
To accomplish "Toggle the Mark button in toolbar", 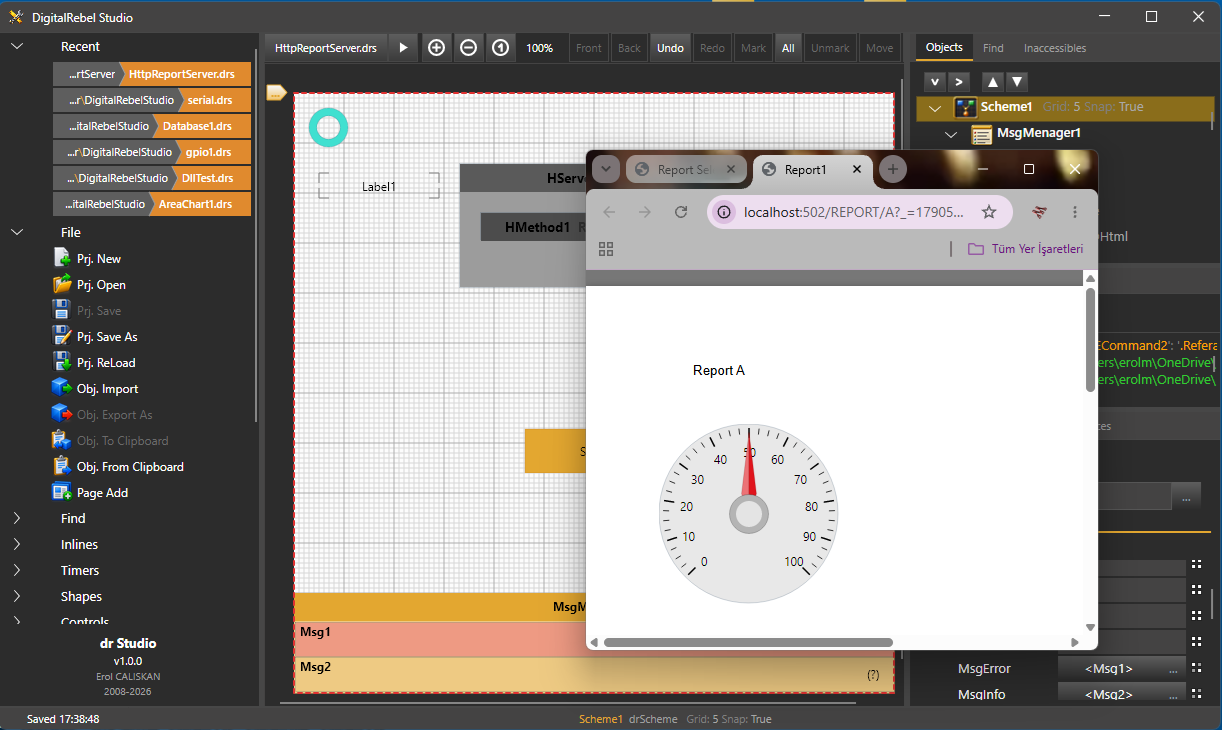I will (754, 48).
